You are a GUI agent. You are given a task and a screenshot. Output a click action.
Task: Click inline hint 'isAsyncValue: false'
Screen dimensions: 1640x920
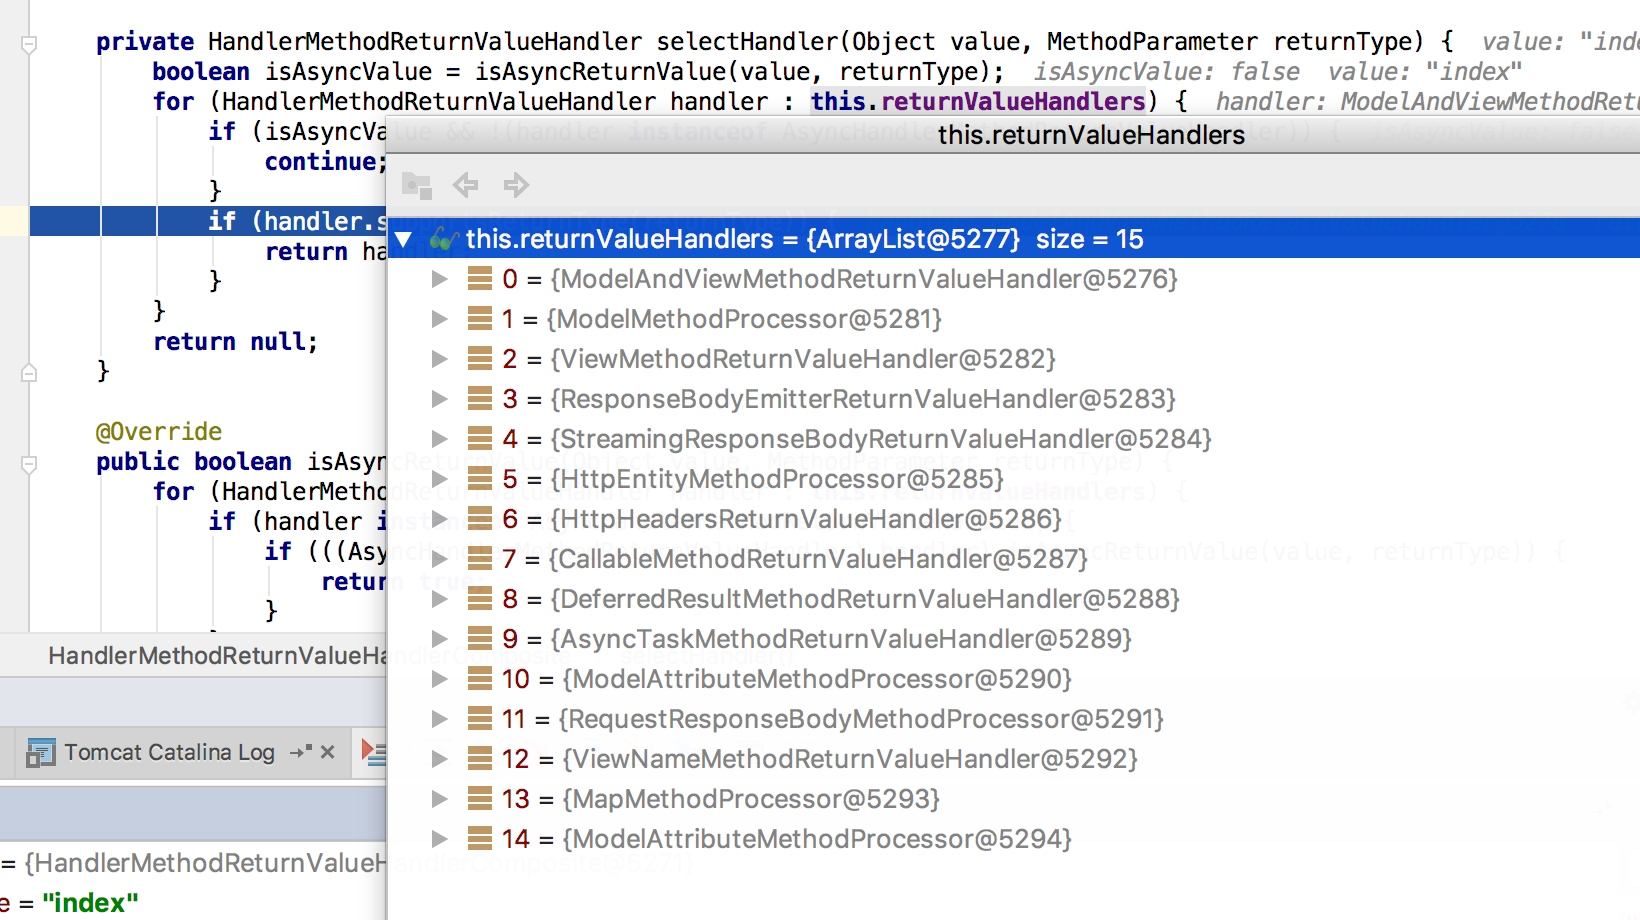pyautogui.click(x=1166, y=71)
